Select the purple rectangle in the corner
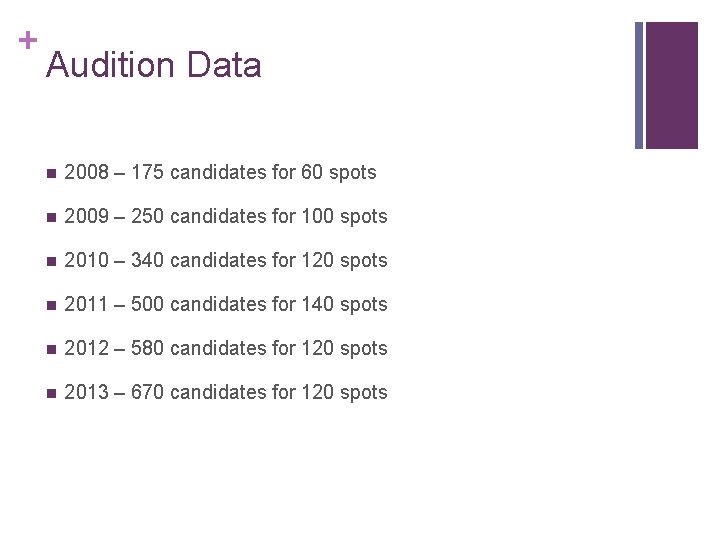Image resolution: width=720 pixels, height=540 pixels. click(671, 85)
